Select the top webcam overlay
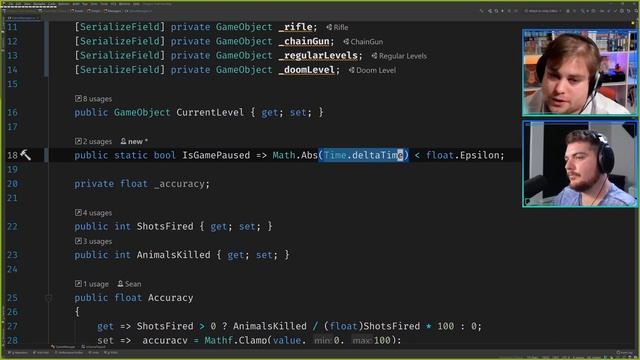The height and width of the screenshot is (360, 640). 580,72
